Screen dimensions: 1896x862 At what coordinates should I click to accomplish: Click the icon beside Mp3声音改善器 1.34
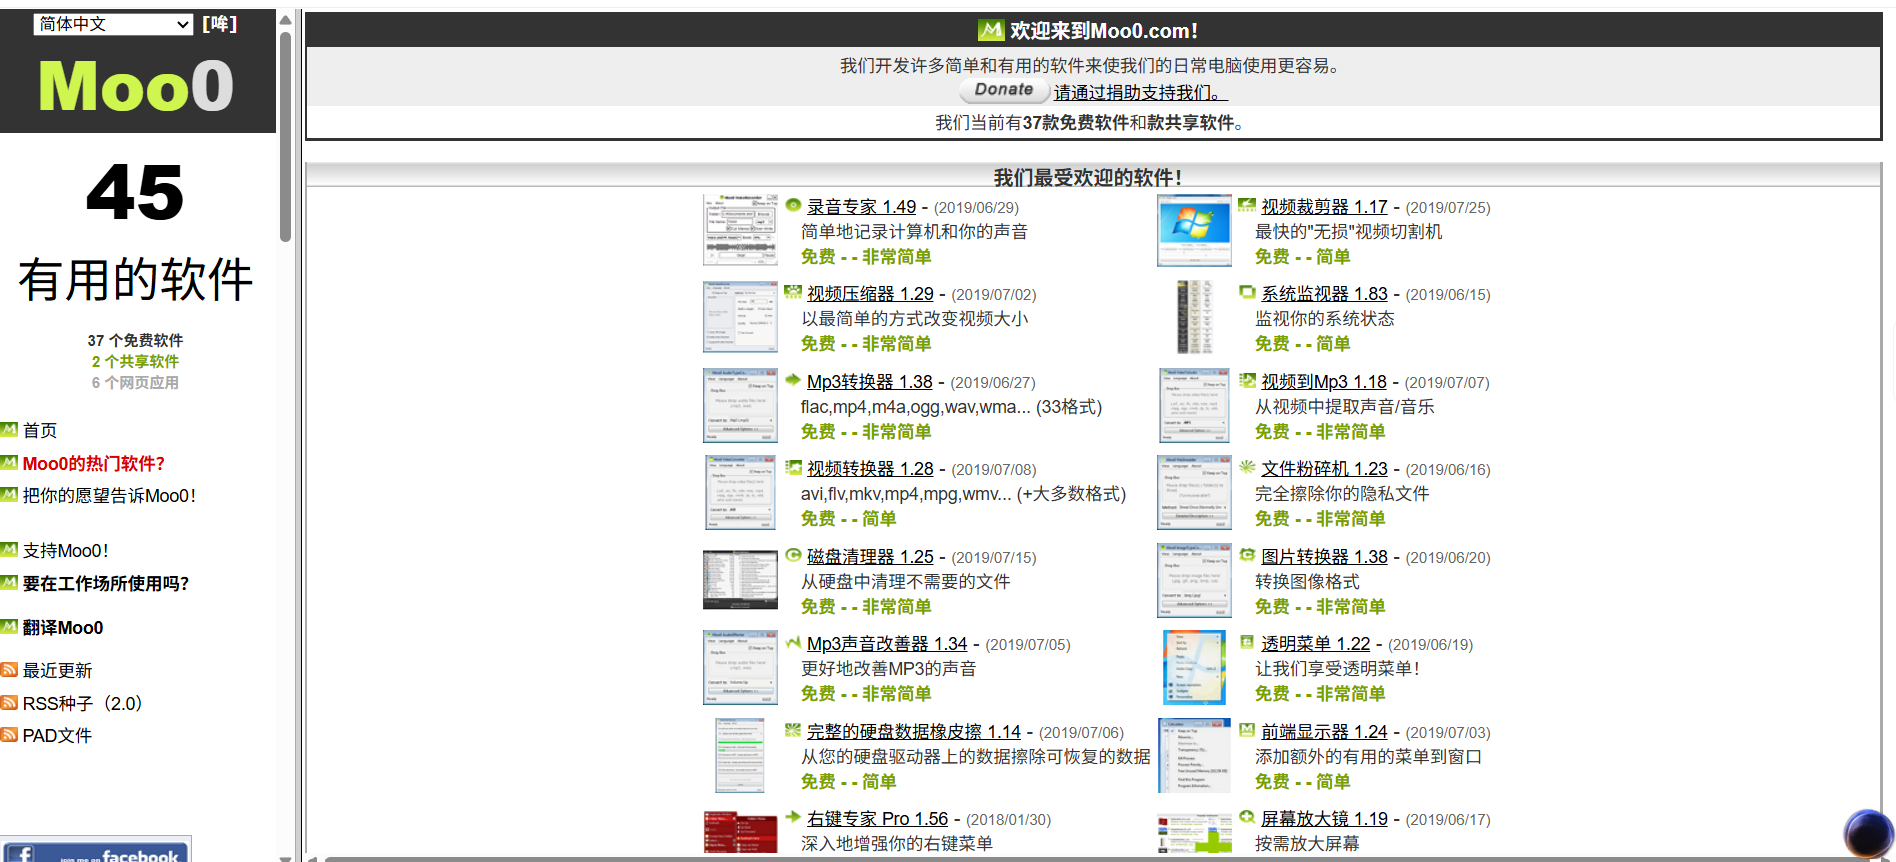(x=793, y=642)
